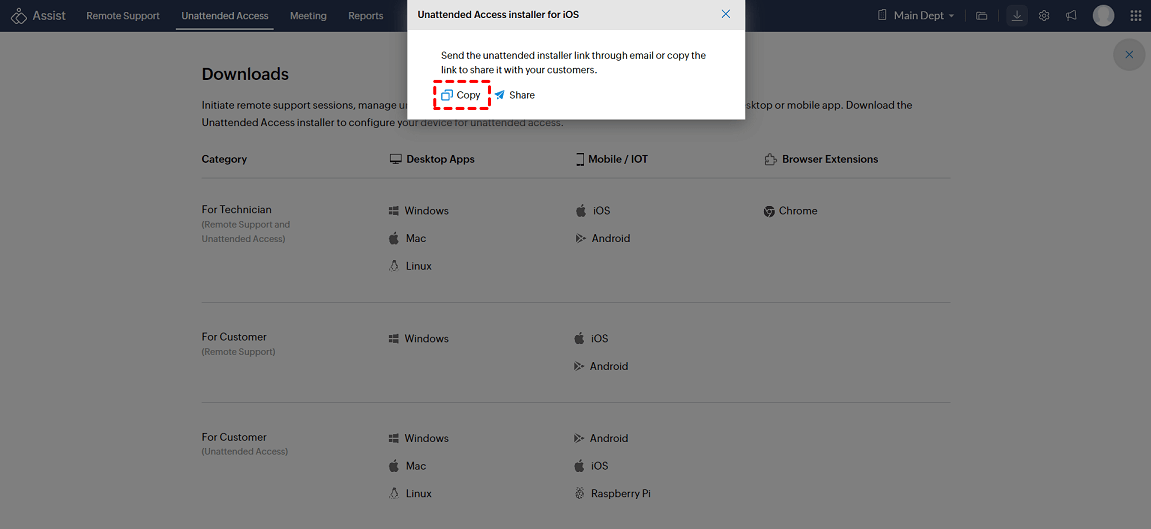
Task: Download Windows installer for Customer Unattended Access
Action: pyautogui.click(x=418, y=438)
